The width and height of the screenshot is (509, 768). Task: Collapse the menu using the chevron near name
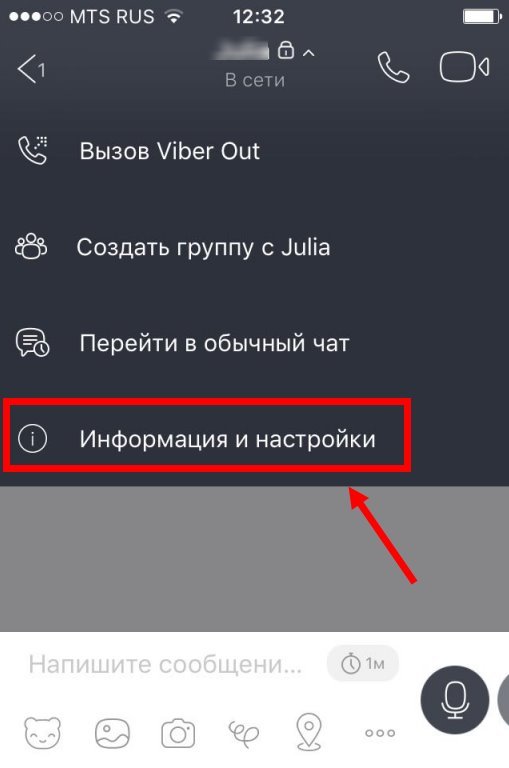[309, 52]
